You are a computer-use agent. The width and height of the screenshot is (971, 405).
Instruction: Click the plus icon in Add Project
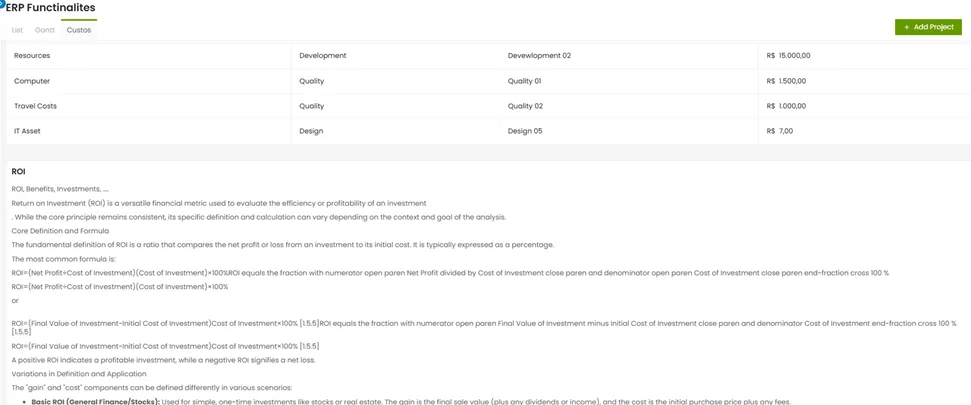(907, 27)
